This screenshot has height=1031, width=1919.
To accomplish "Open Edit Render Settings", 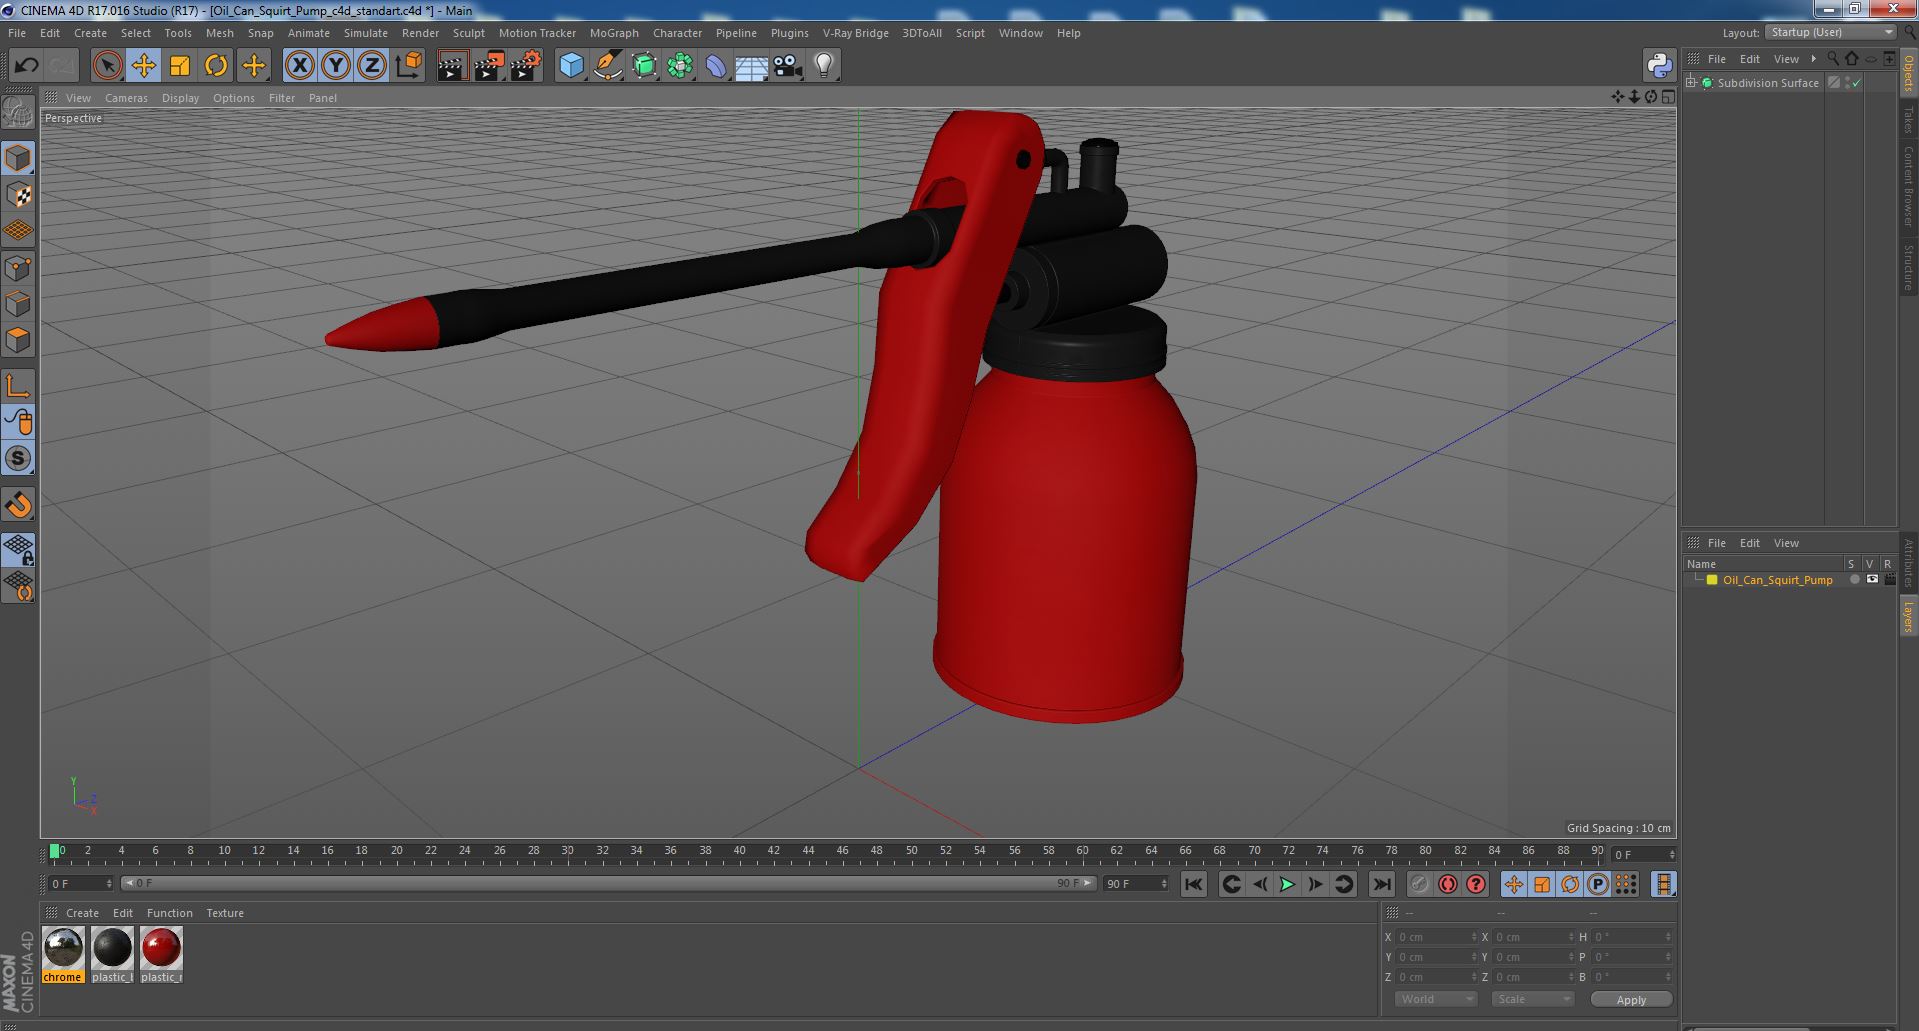I will [x=526, y=66].
